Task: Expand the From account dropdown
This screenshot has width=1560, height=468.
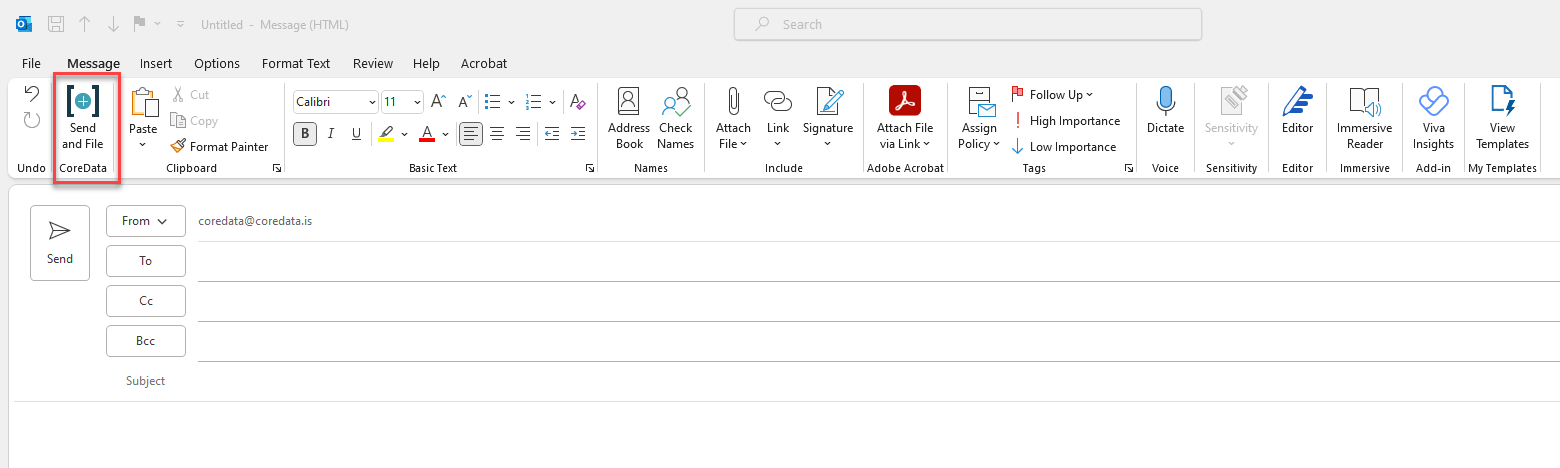Action: 145,221
